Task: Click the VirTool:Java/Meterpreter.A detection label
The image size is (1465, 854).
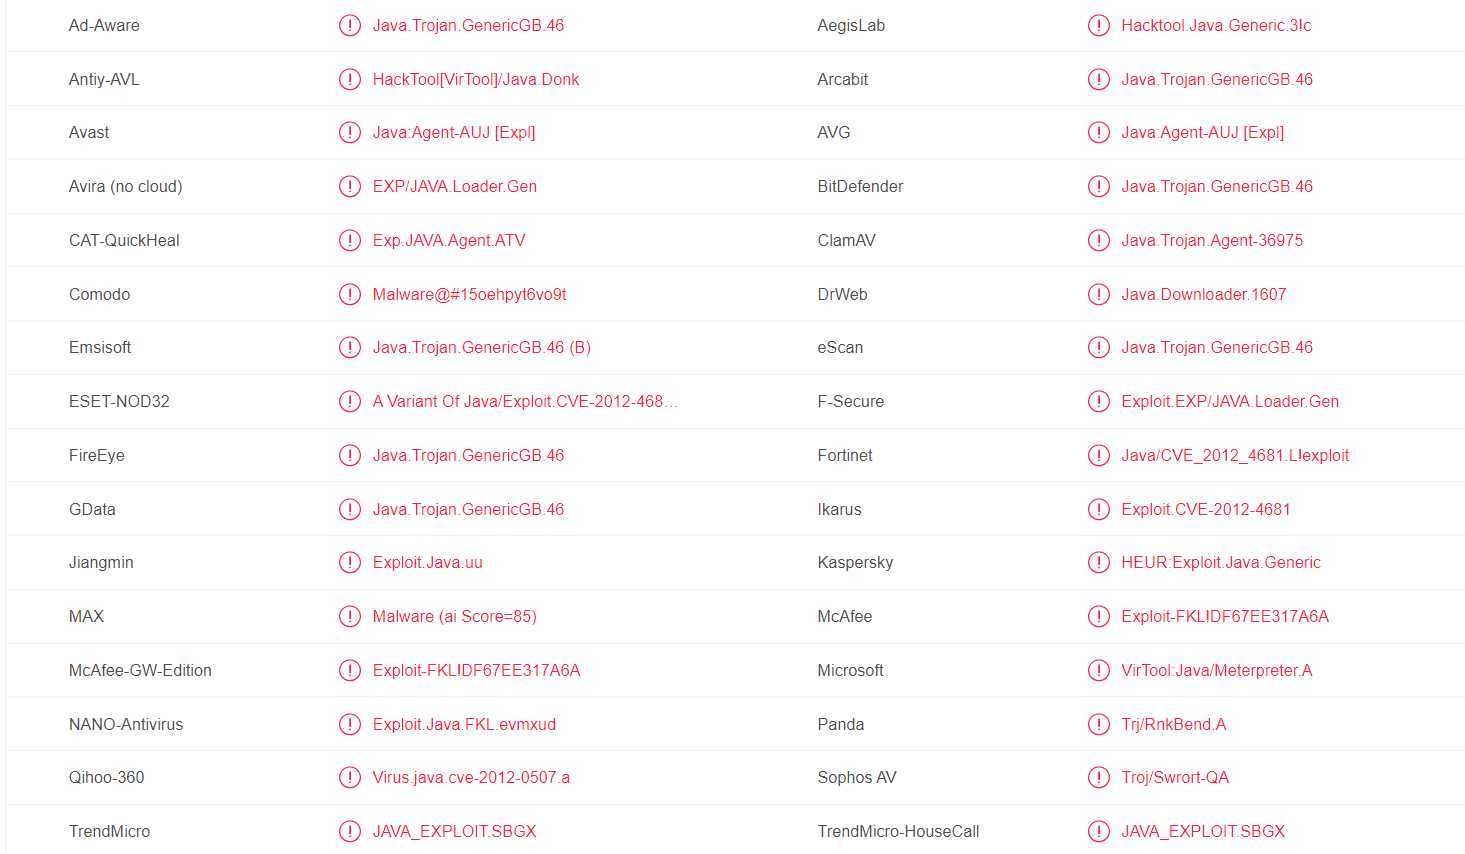Action: pos(1216,670)
